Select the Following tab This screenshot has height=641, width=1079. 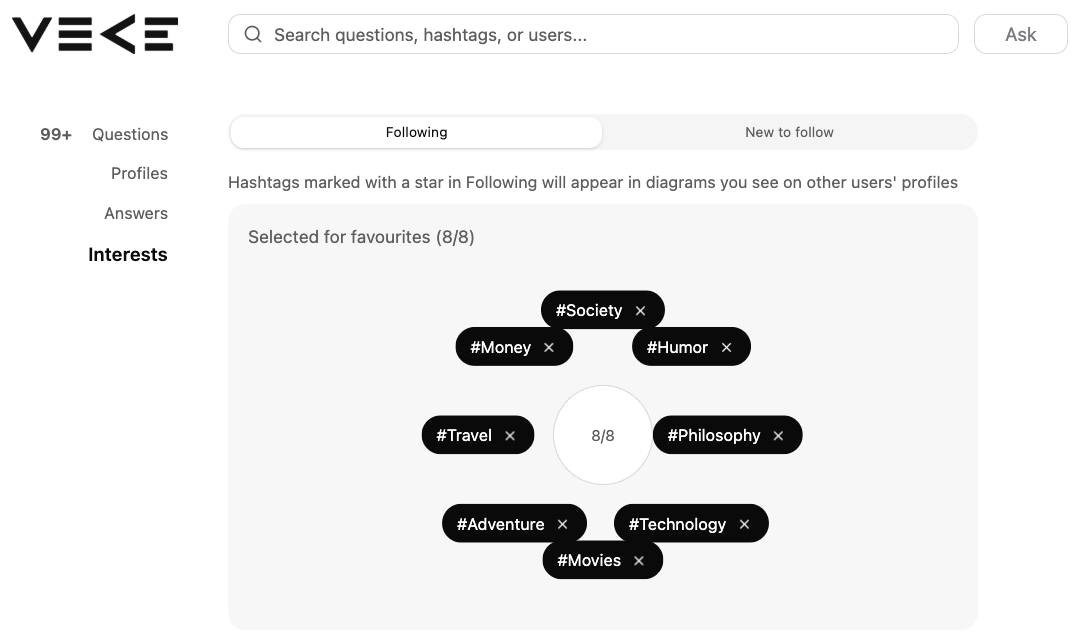[x=416, y=131]
